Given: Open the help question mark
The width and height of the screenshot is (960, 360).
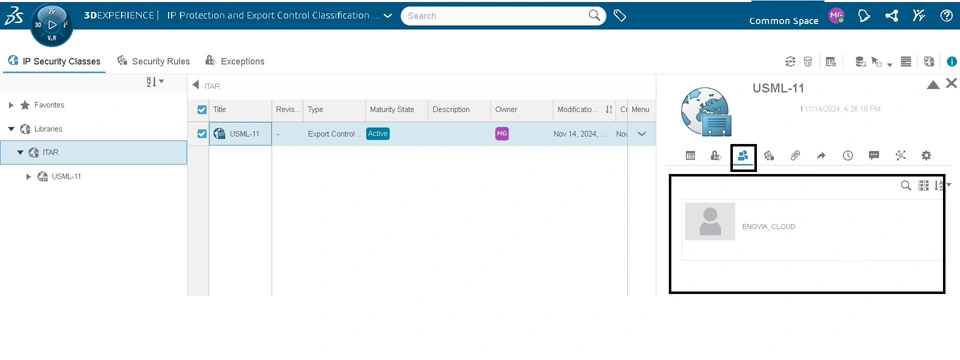Looking at the screenshot, I should pos(947,16).
